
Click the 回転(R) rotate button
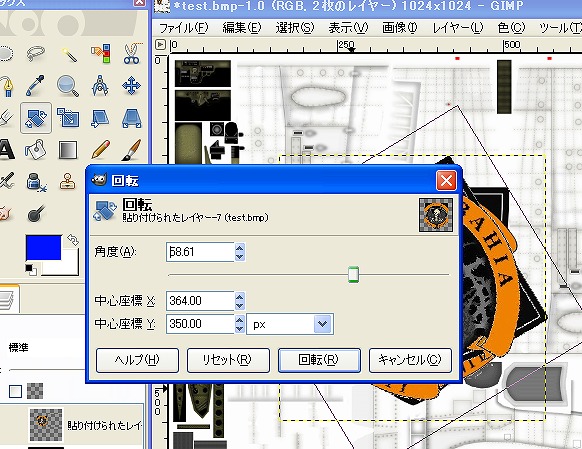(319, 360)
